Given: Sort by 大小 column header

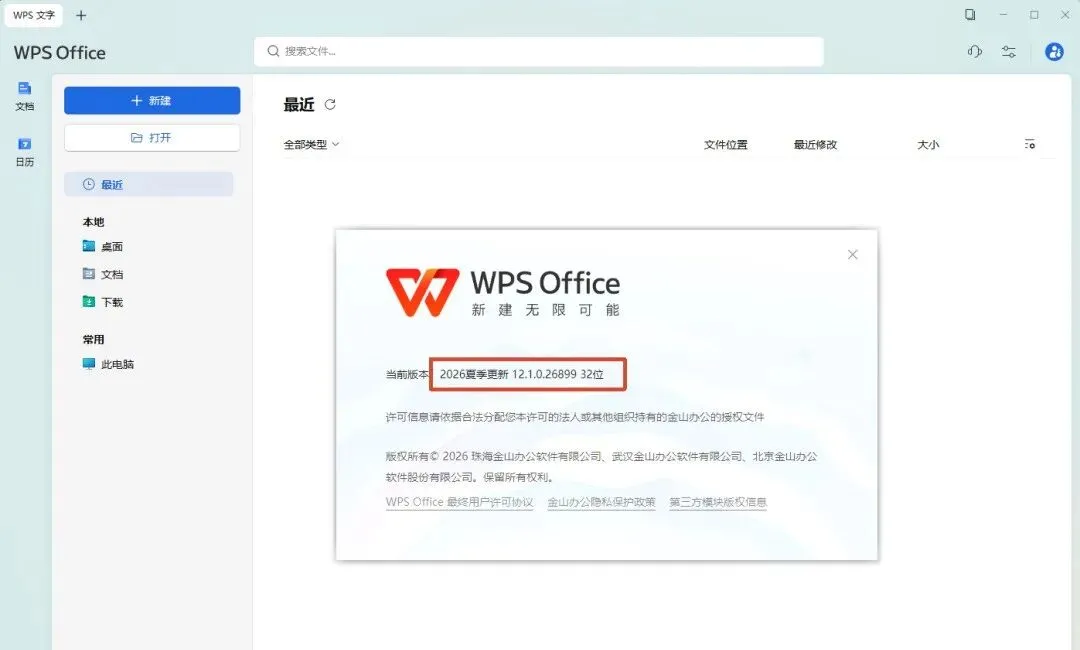Looking at the screenshot, I should (928, 145).
